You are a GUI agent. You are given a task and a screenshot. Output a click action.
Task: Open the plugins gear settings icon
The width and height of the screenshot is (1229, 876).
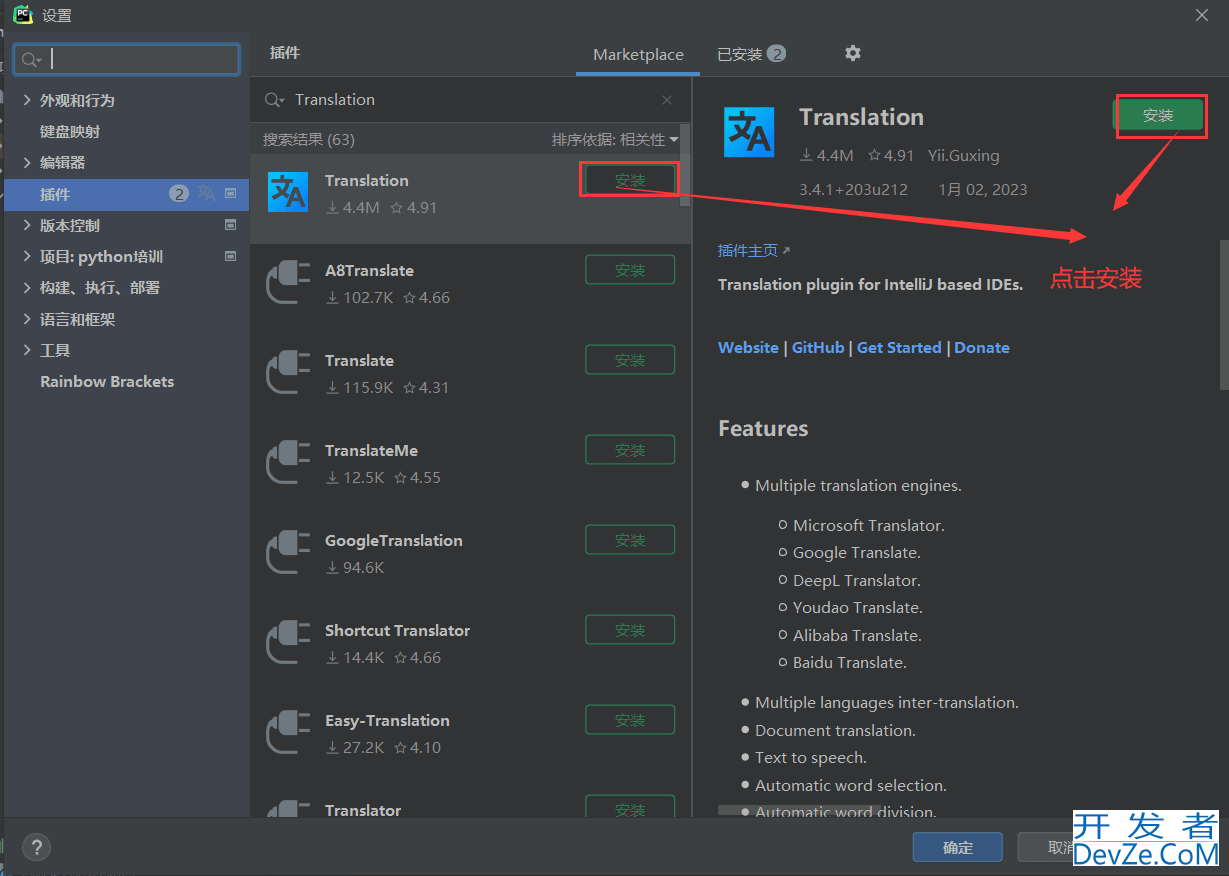click(852, 53)
